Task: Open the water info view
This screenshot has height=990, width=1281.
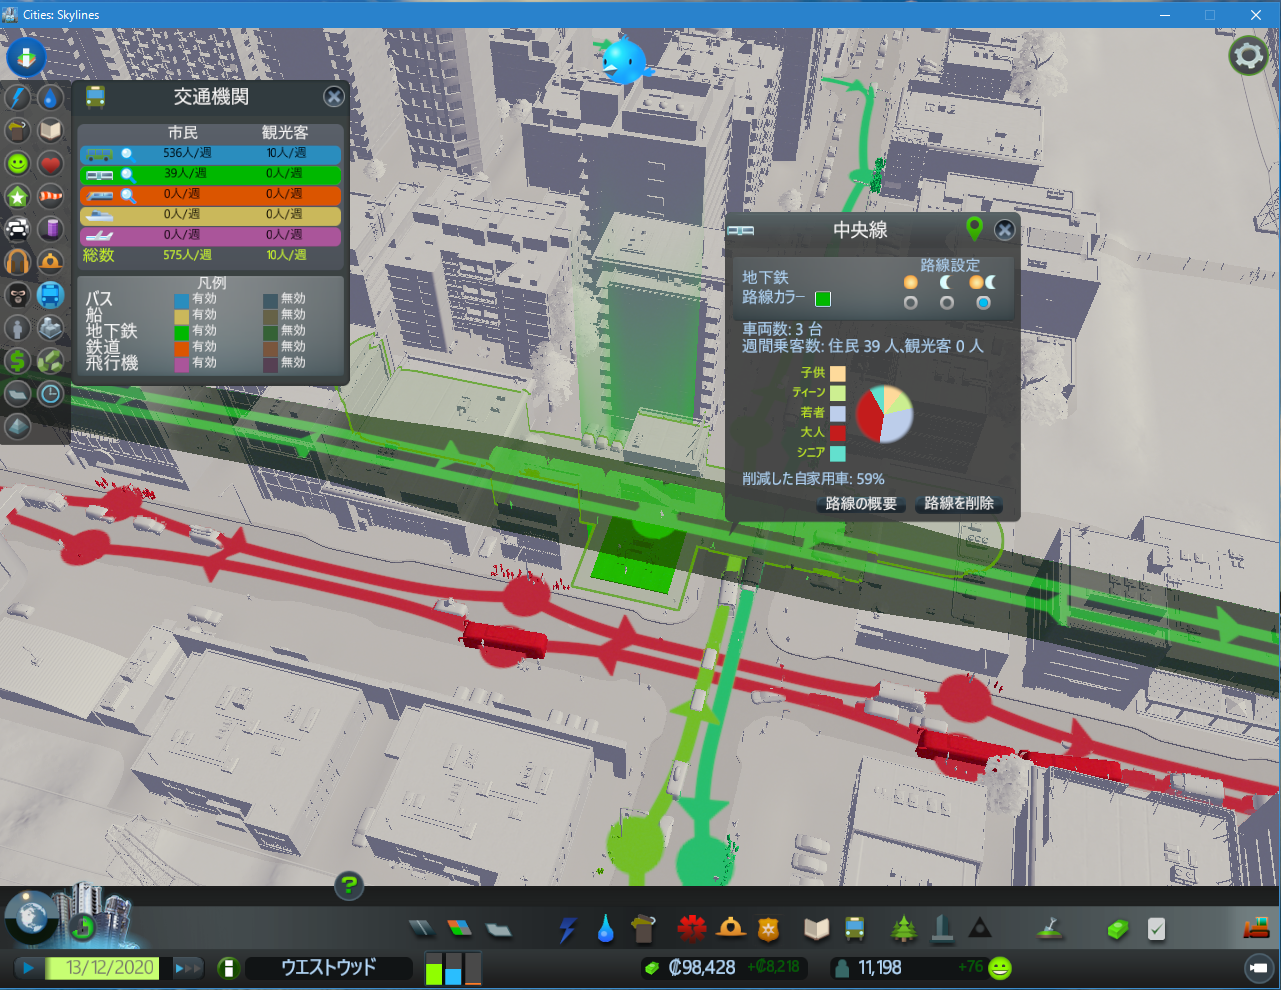Action: coord(51,98)
